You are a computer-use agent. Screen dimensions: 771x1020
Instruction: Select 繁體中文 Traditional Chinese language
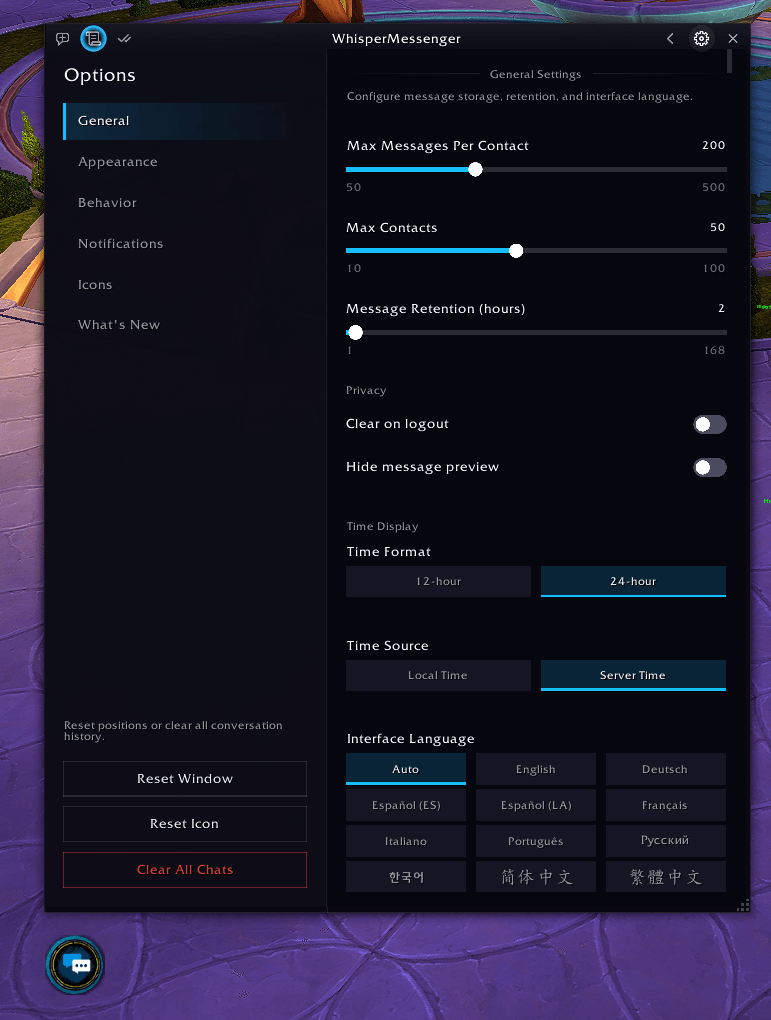666,877
